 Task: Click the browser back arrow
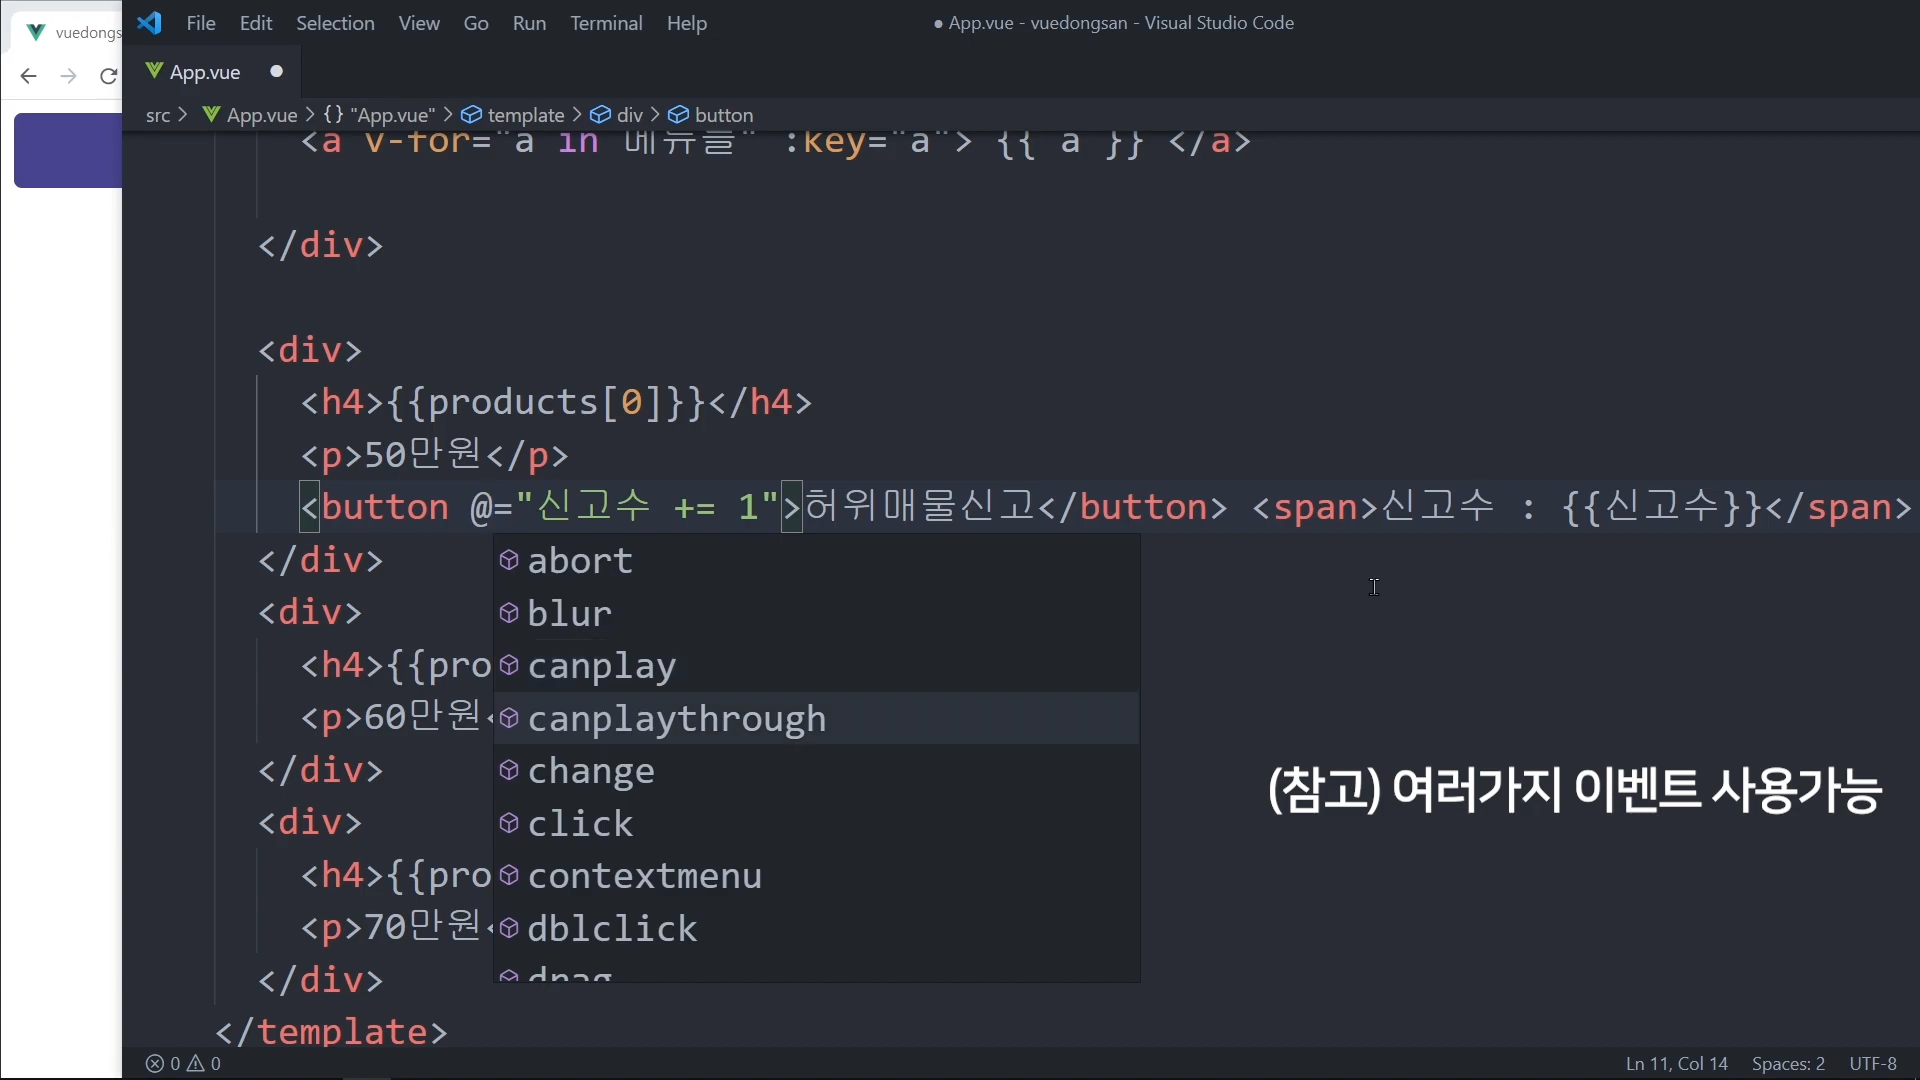pos(28,76)
